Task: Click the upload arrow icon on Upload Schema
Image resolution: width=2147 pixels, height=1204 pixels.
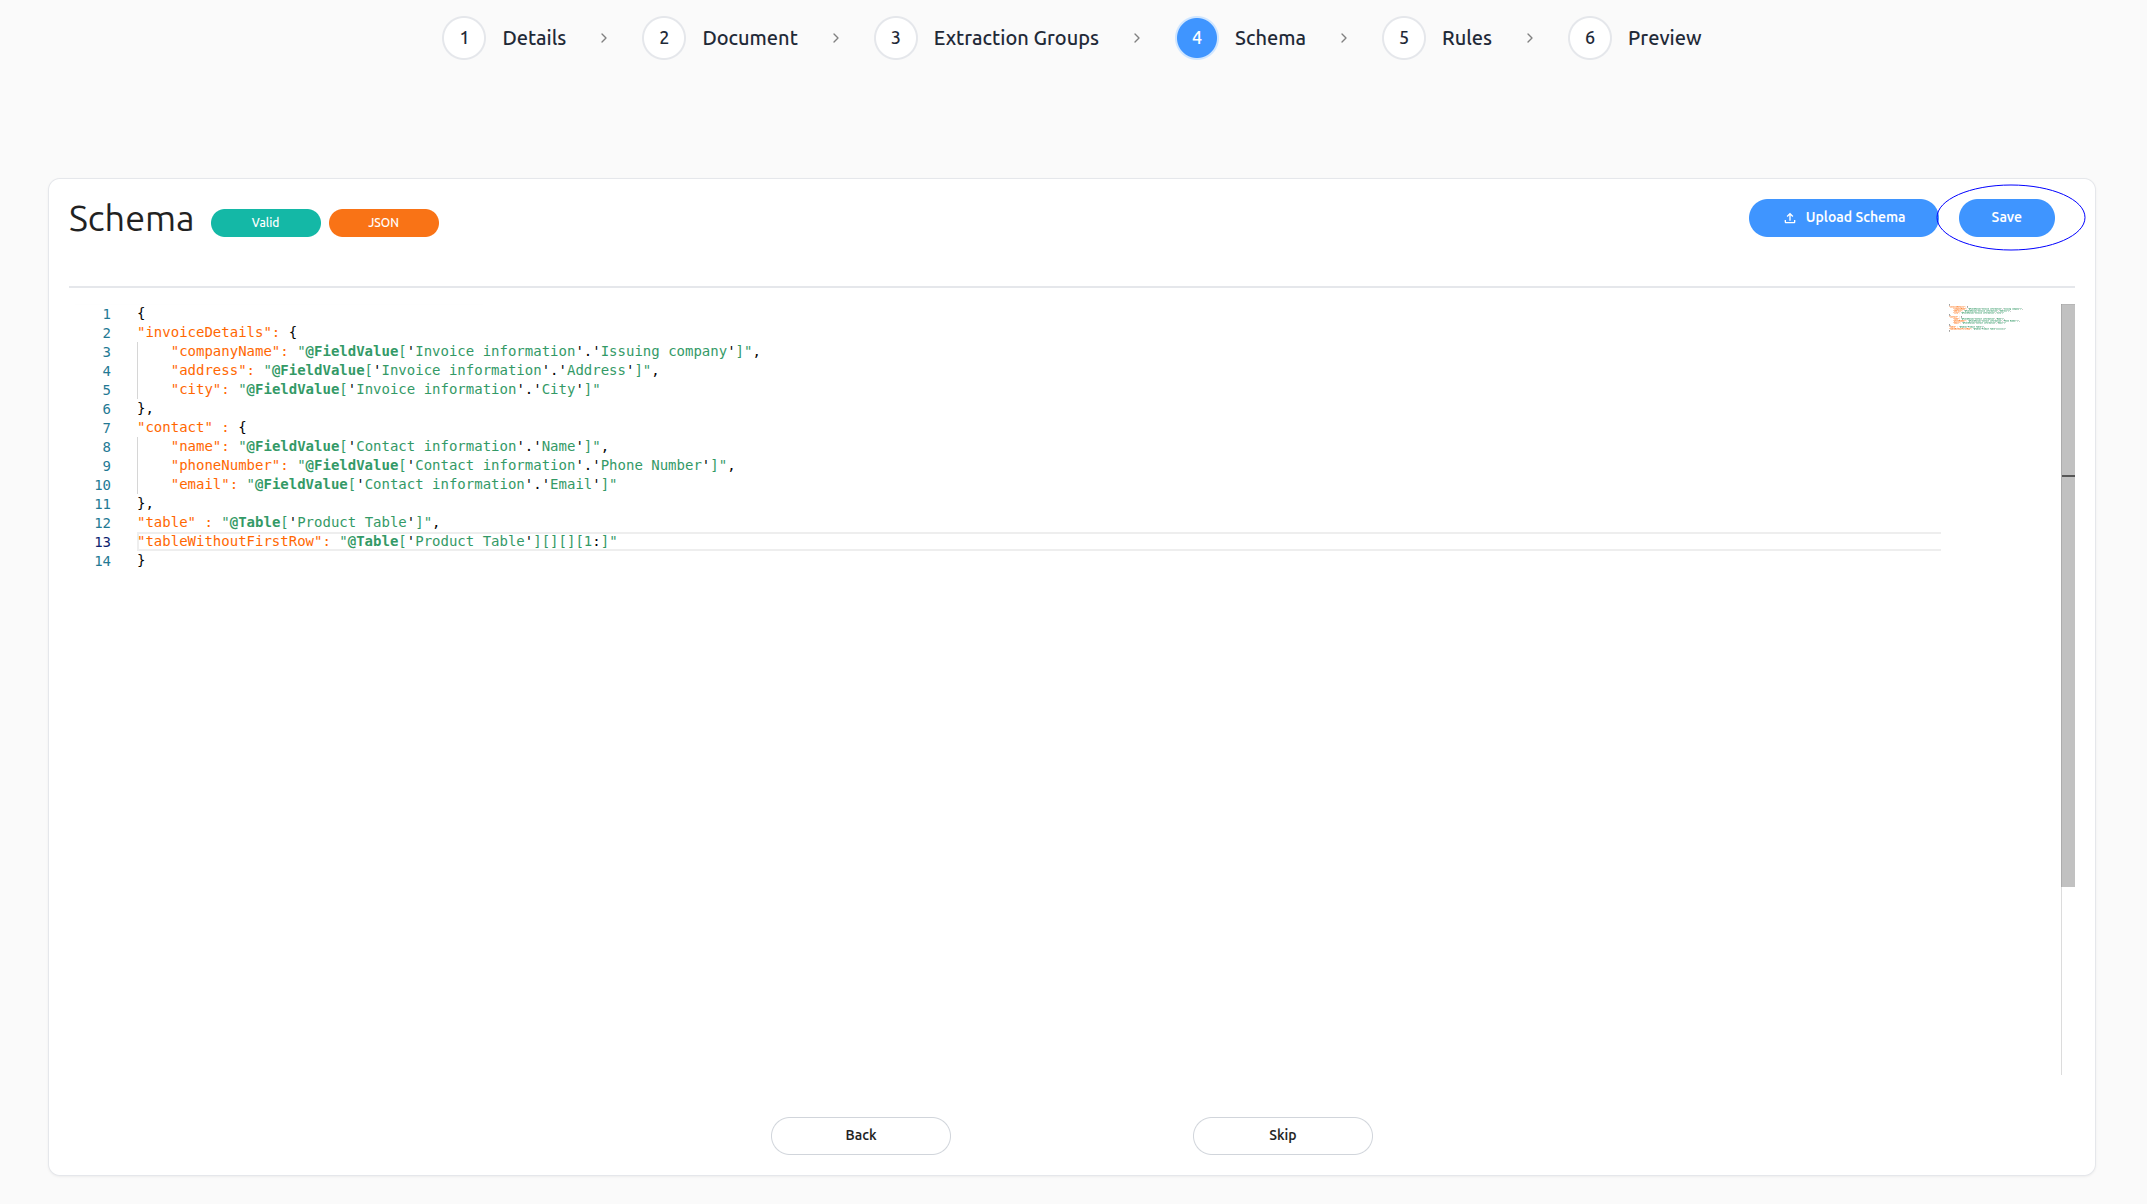Action: click(1790, 218)
